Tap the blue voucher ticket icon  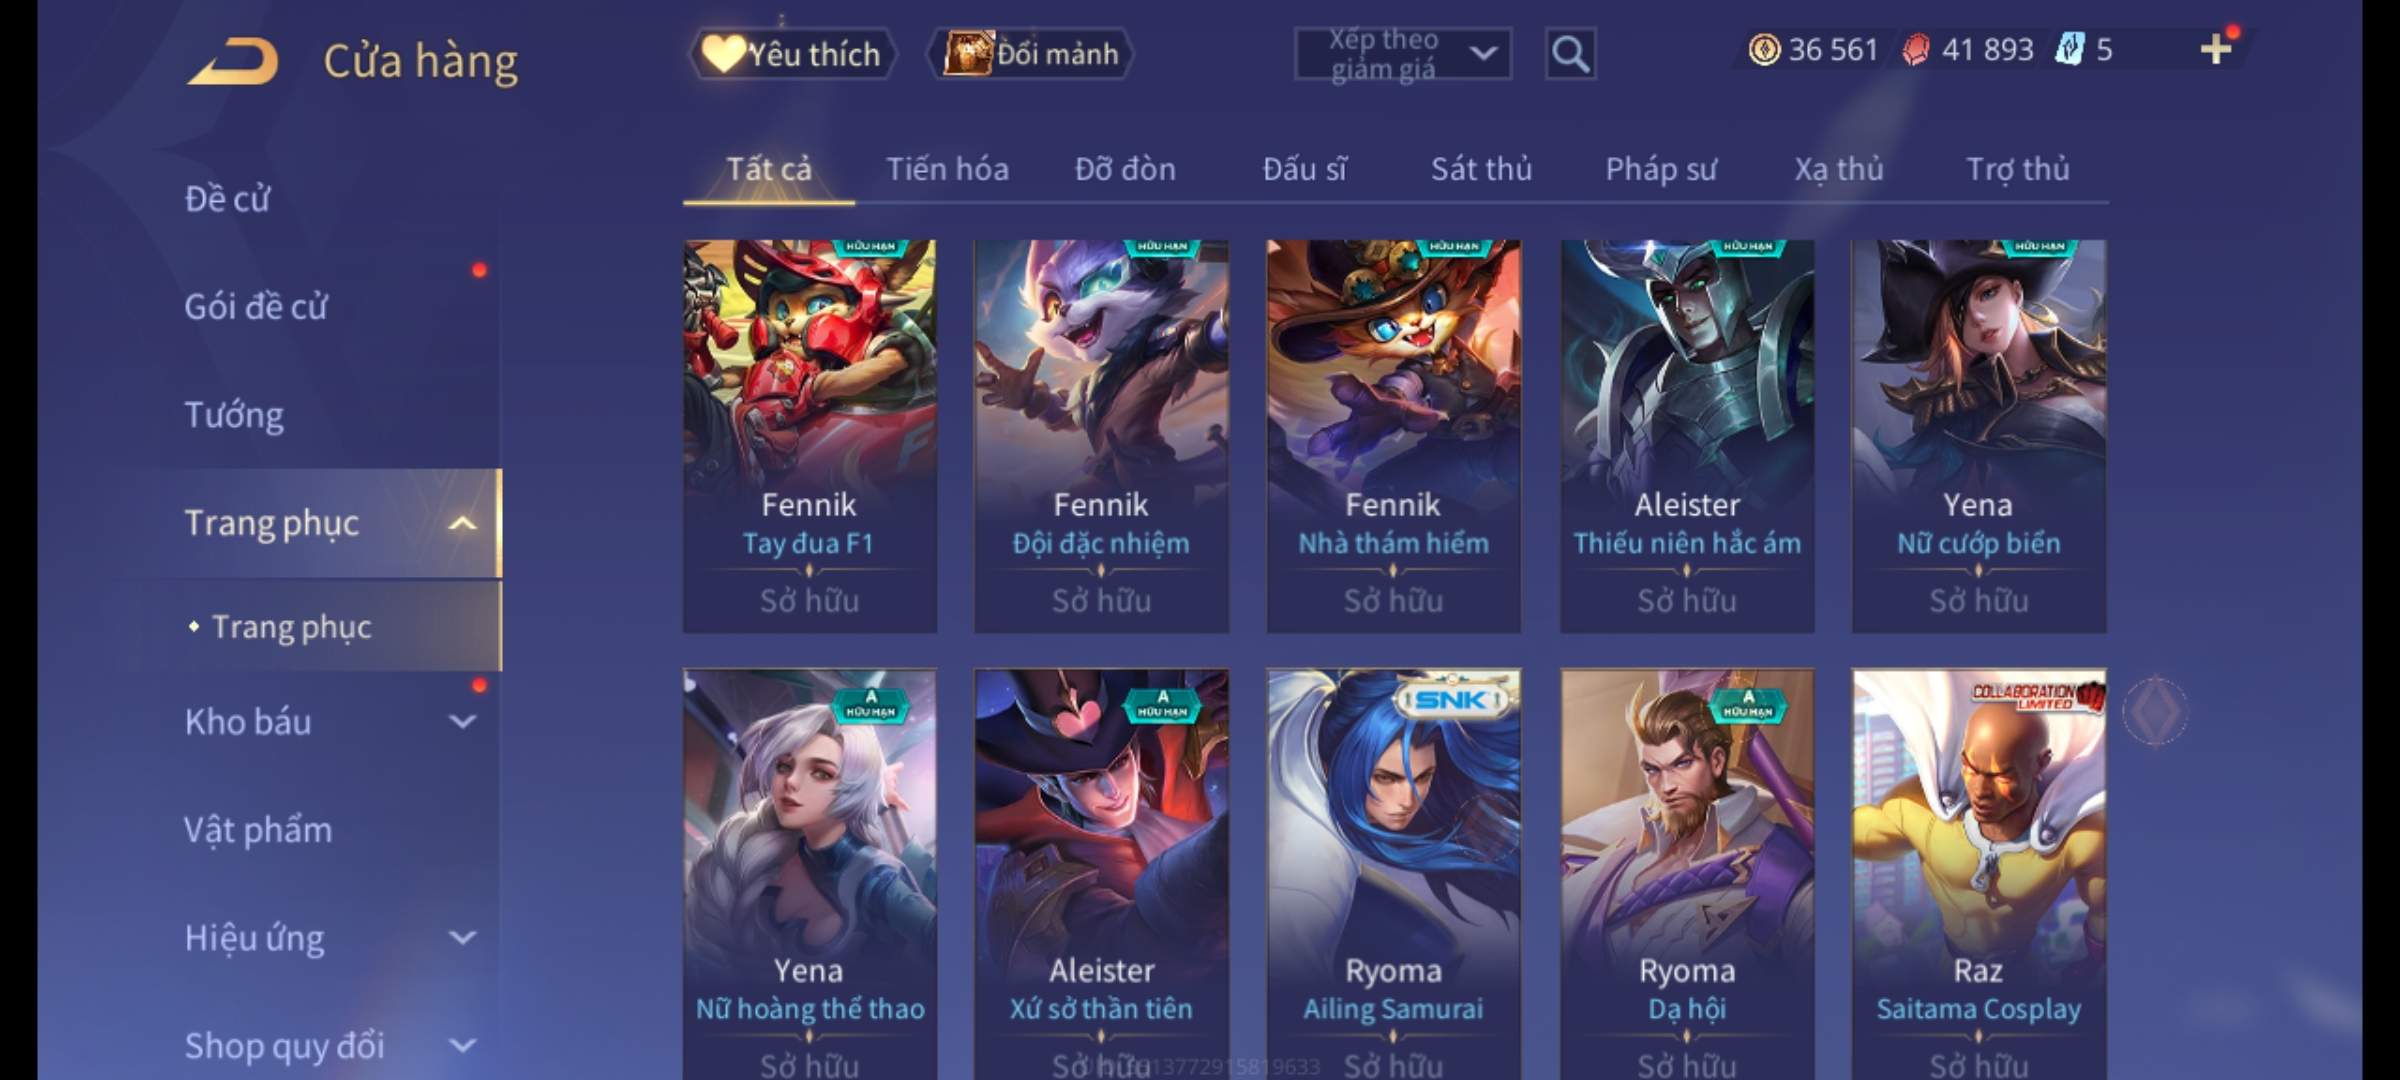2069,49
